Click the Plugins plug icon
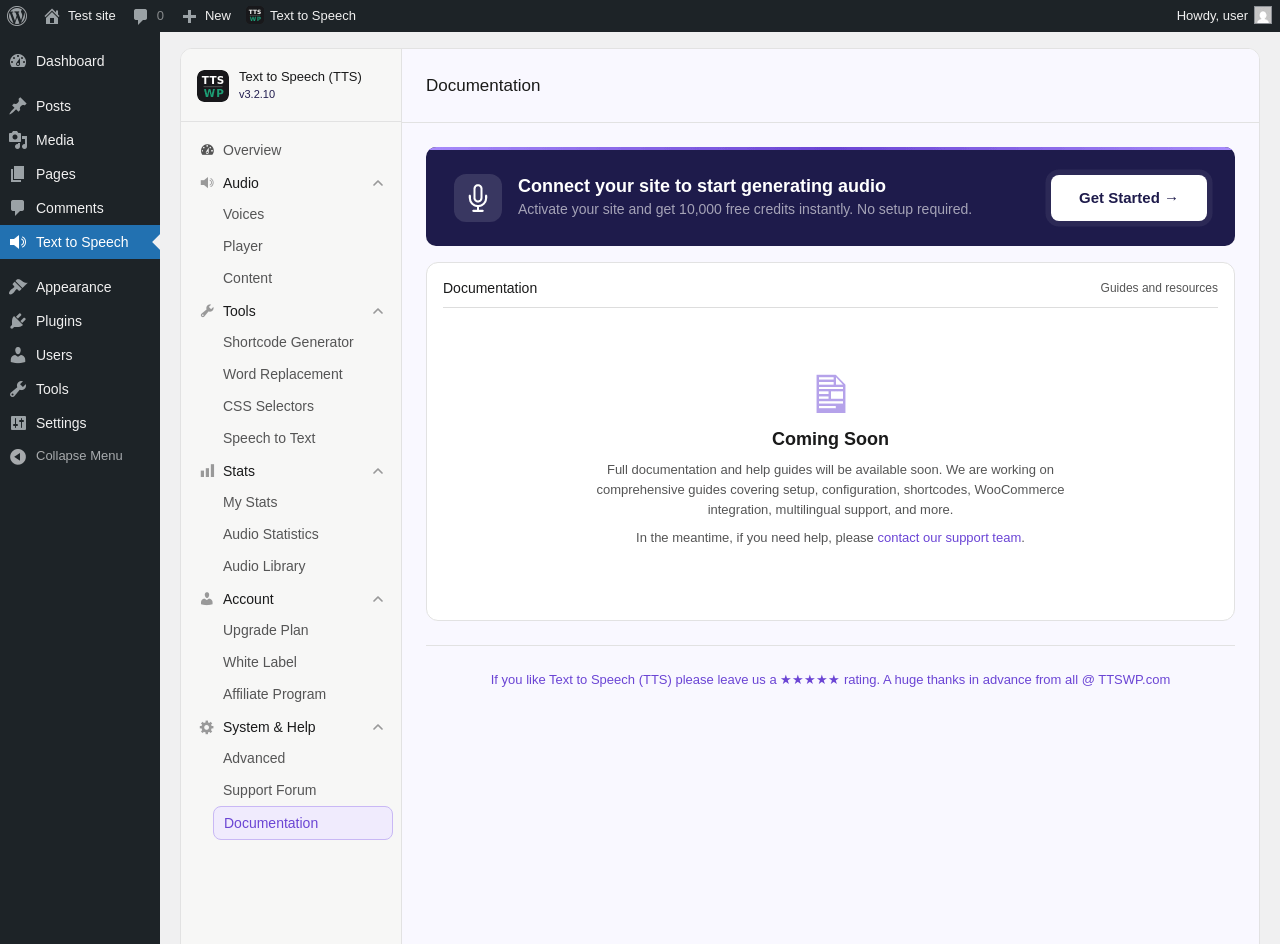Screen dimensions: 1280x944 click(x=18, y=321)
